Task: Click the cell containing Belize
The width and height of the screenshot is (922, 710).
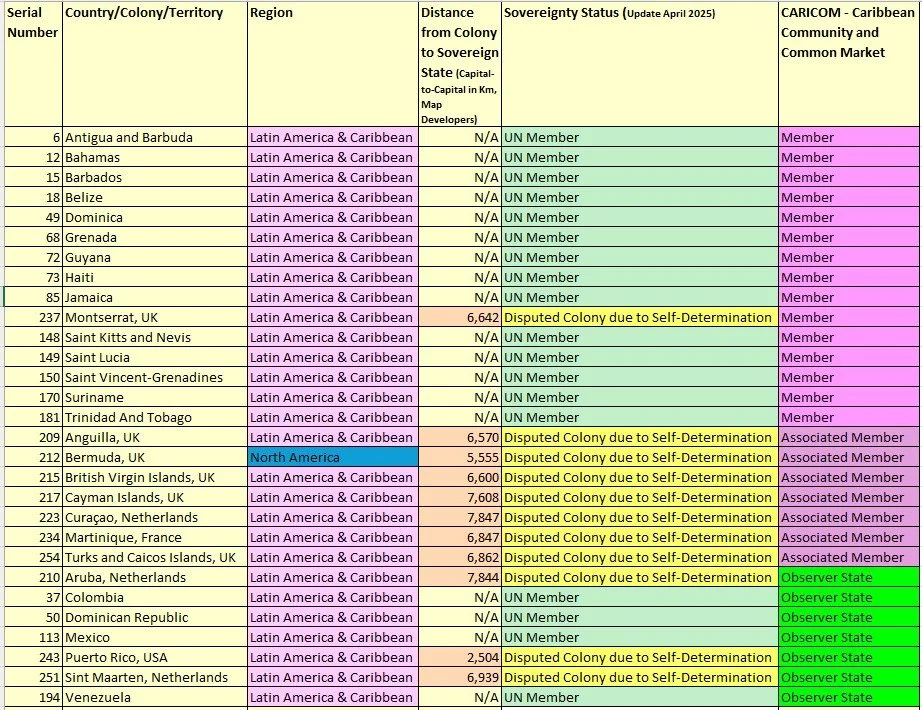Action: click(155, 197)
